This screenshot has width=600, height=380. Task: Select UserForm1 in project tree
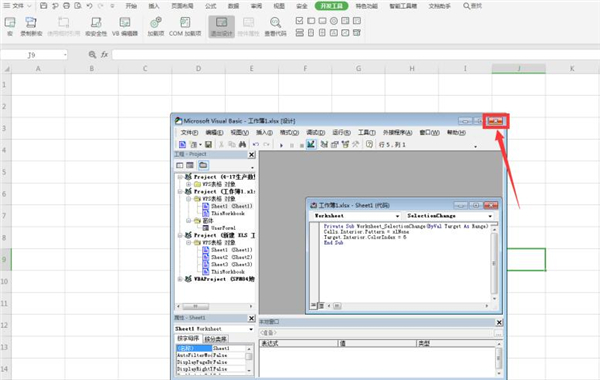223,228
